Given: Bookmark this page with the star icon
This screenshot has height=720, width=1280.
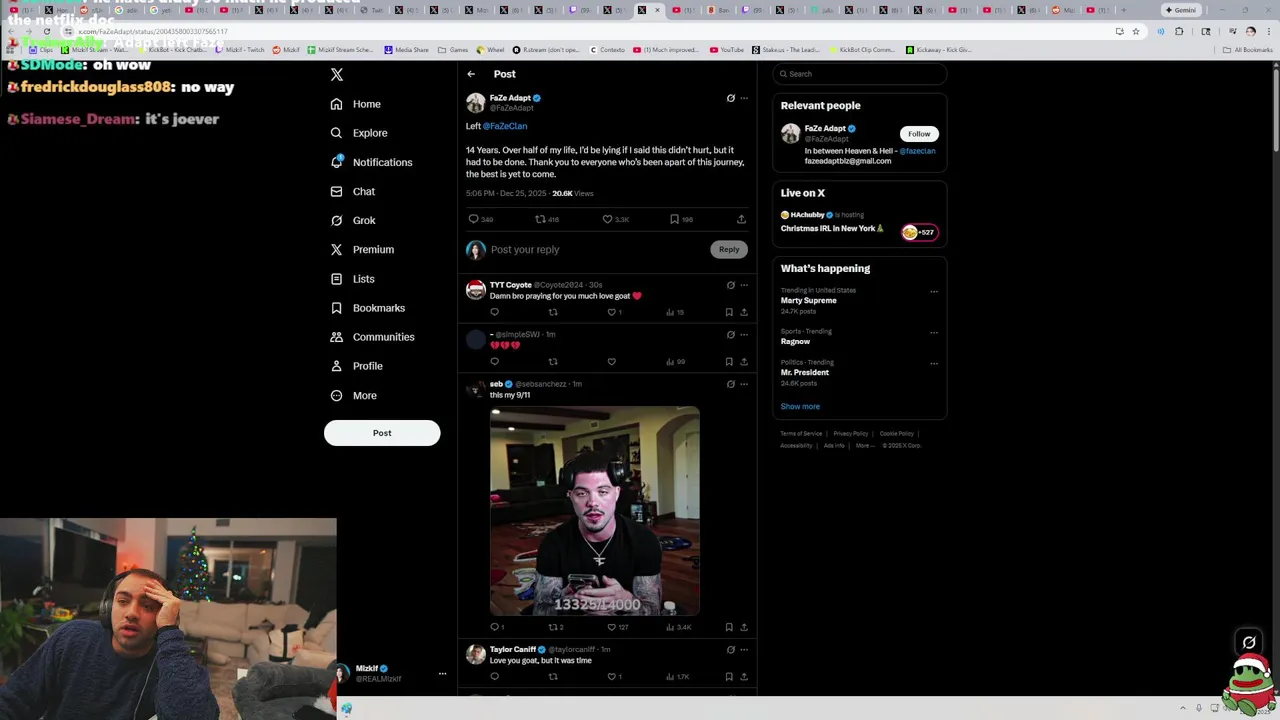Looking at the screenshot, I should click(1136, 31).
